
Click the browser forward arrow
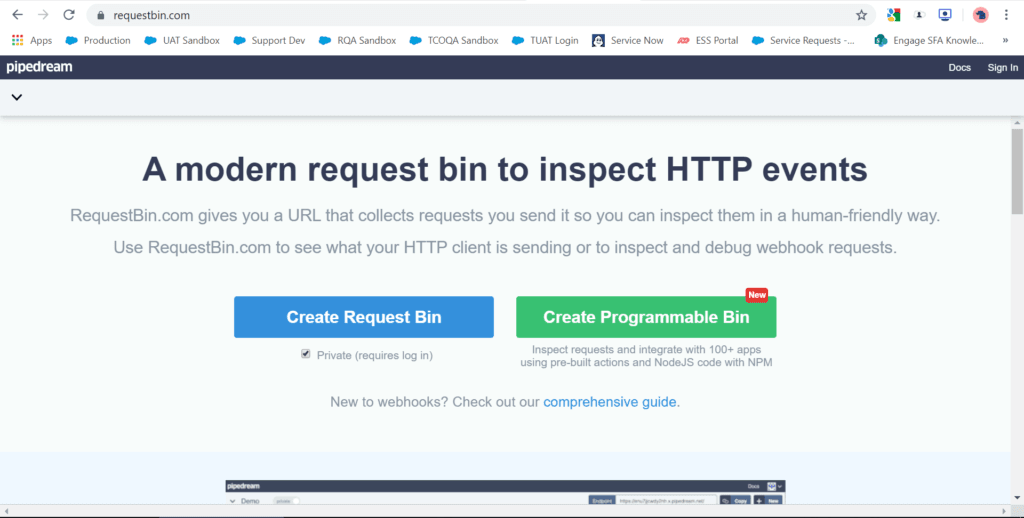click(43, 14)
